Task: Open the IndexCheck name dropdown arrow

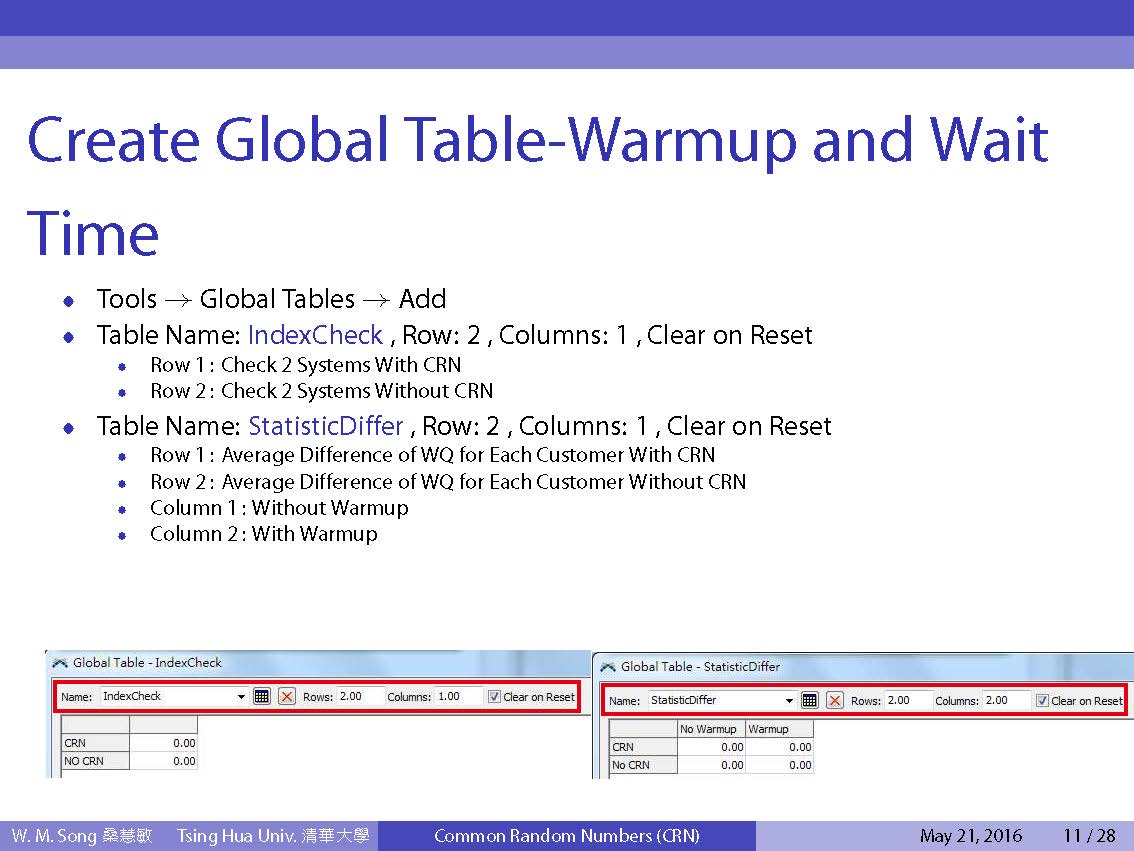Action: coord(241,696)
